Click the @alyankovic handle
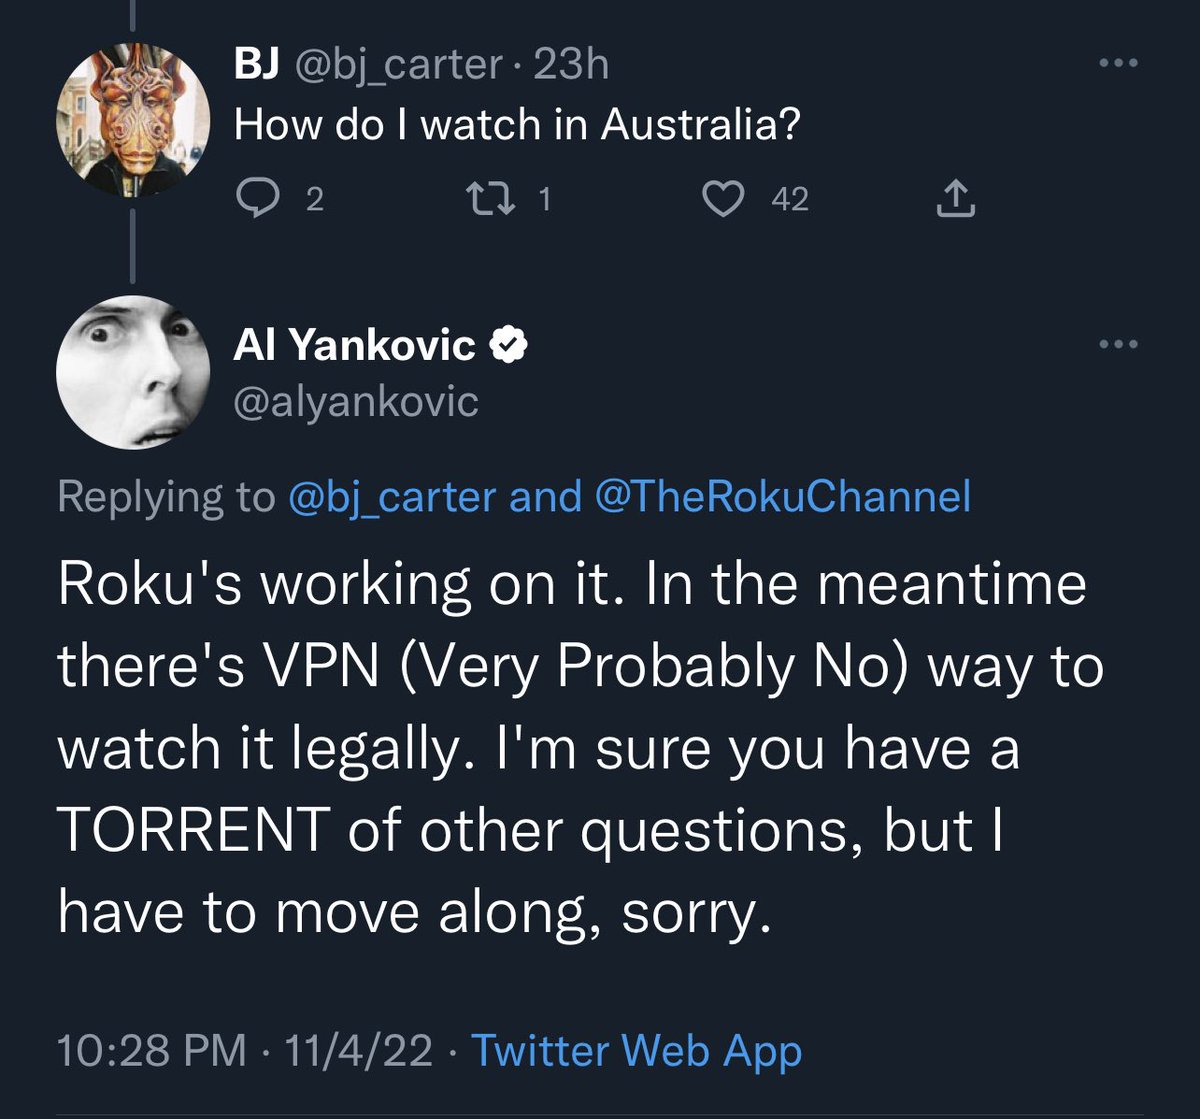 (356, 402)
